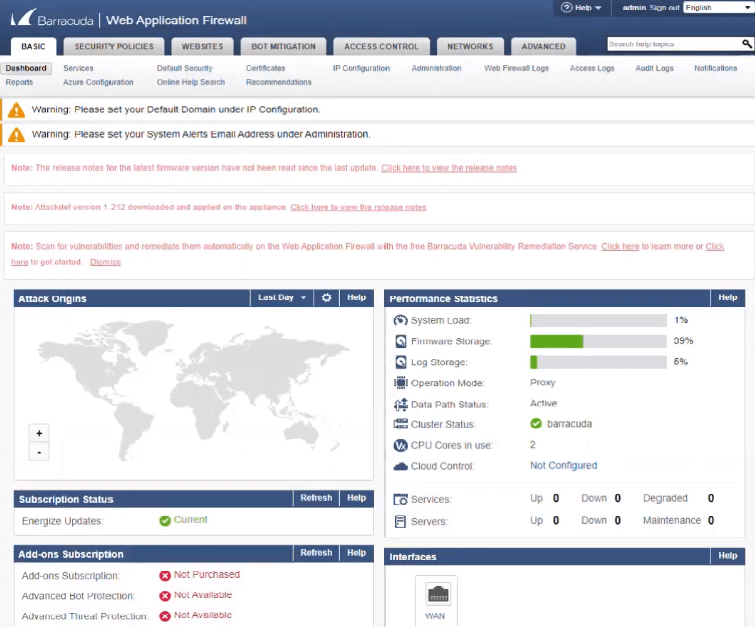The width and height of the screenshot is (755, 627).
Task: Select the Basic tab
Action: tap(33, 47)
